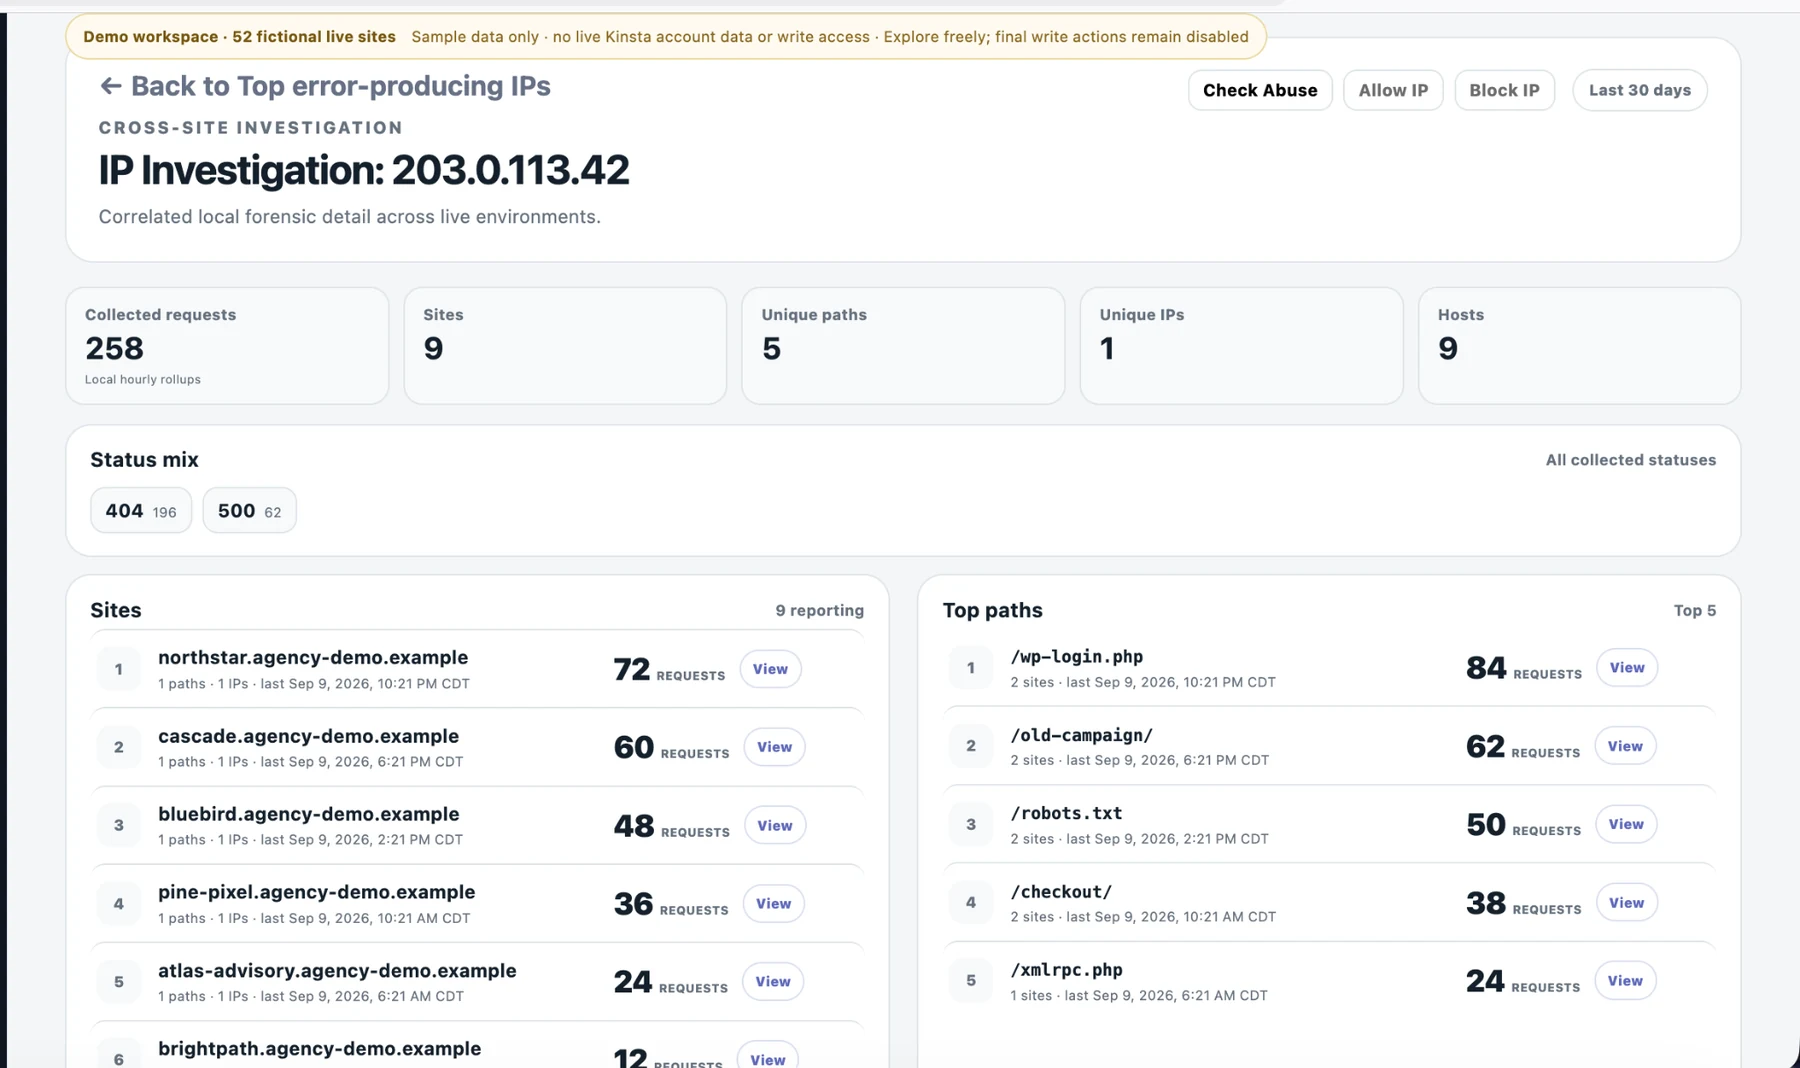The width and height of the screenshot is (1800, 1068).
Task: Click the Hosts 9 summary card
Action: (x=1579, y=346)
